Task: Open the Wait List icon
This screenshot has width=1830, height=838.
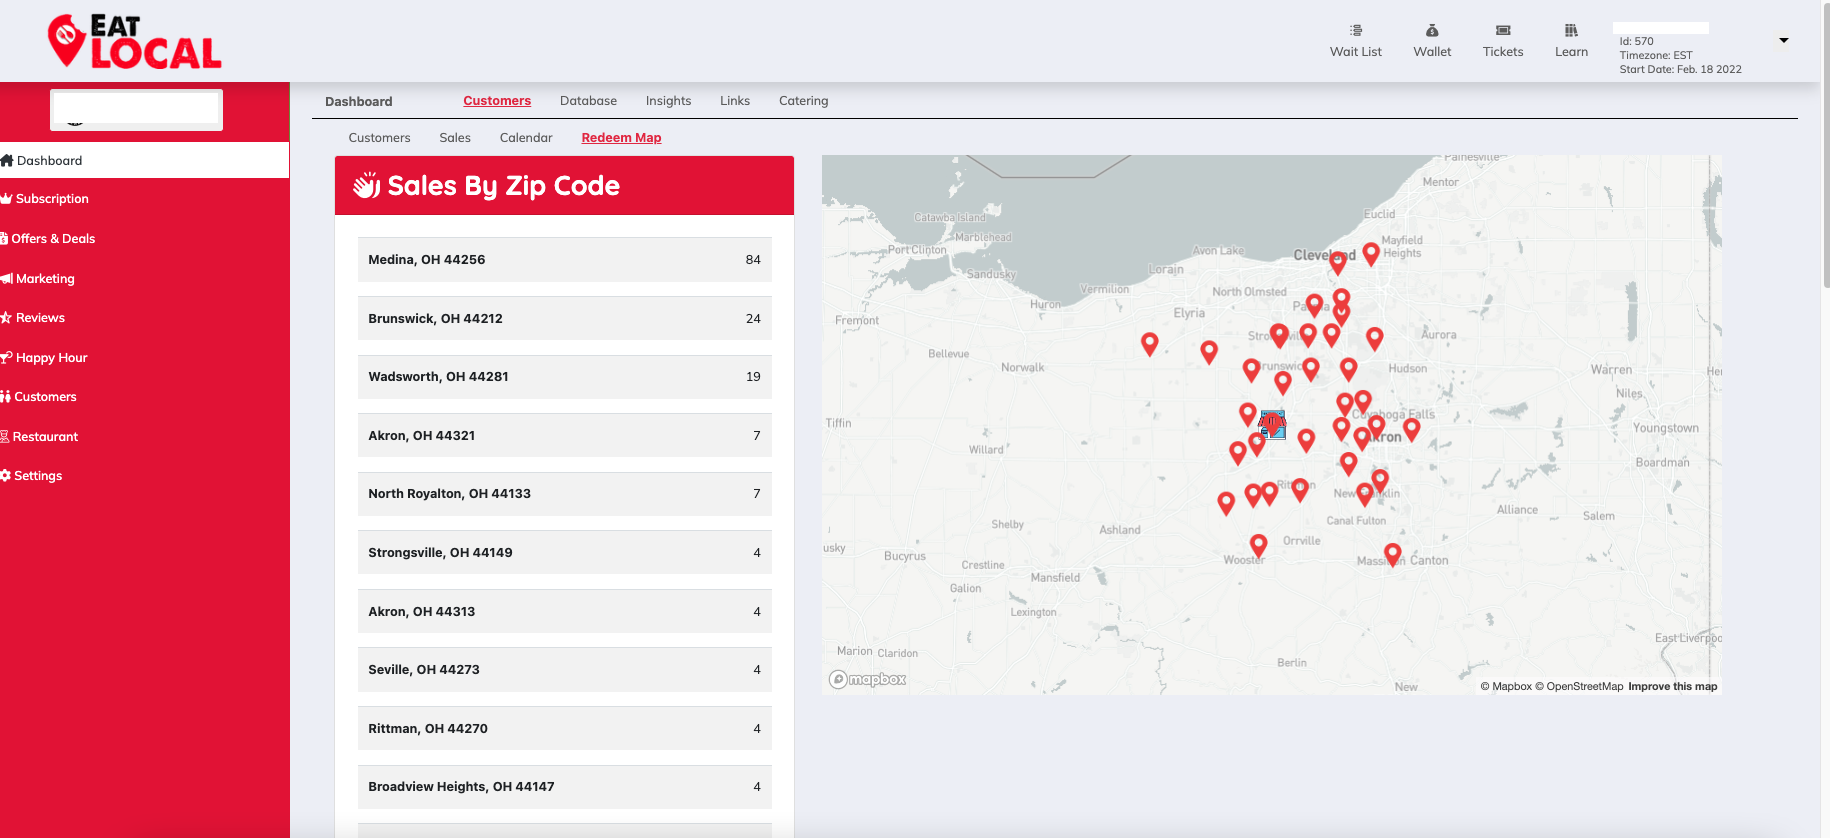Action: [1356, 31]
